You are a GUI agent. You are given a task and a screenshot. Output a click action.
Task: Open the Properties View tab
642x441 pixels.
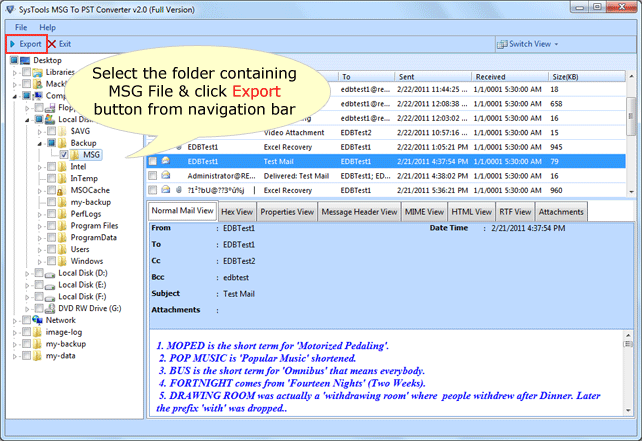click(x=287, y=212)
